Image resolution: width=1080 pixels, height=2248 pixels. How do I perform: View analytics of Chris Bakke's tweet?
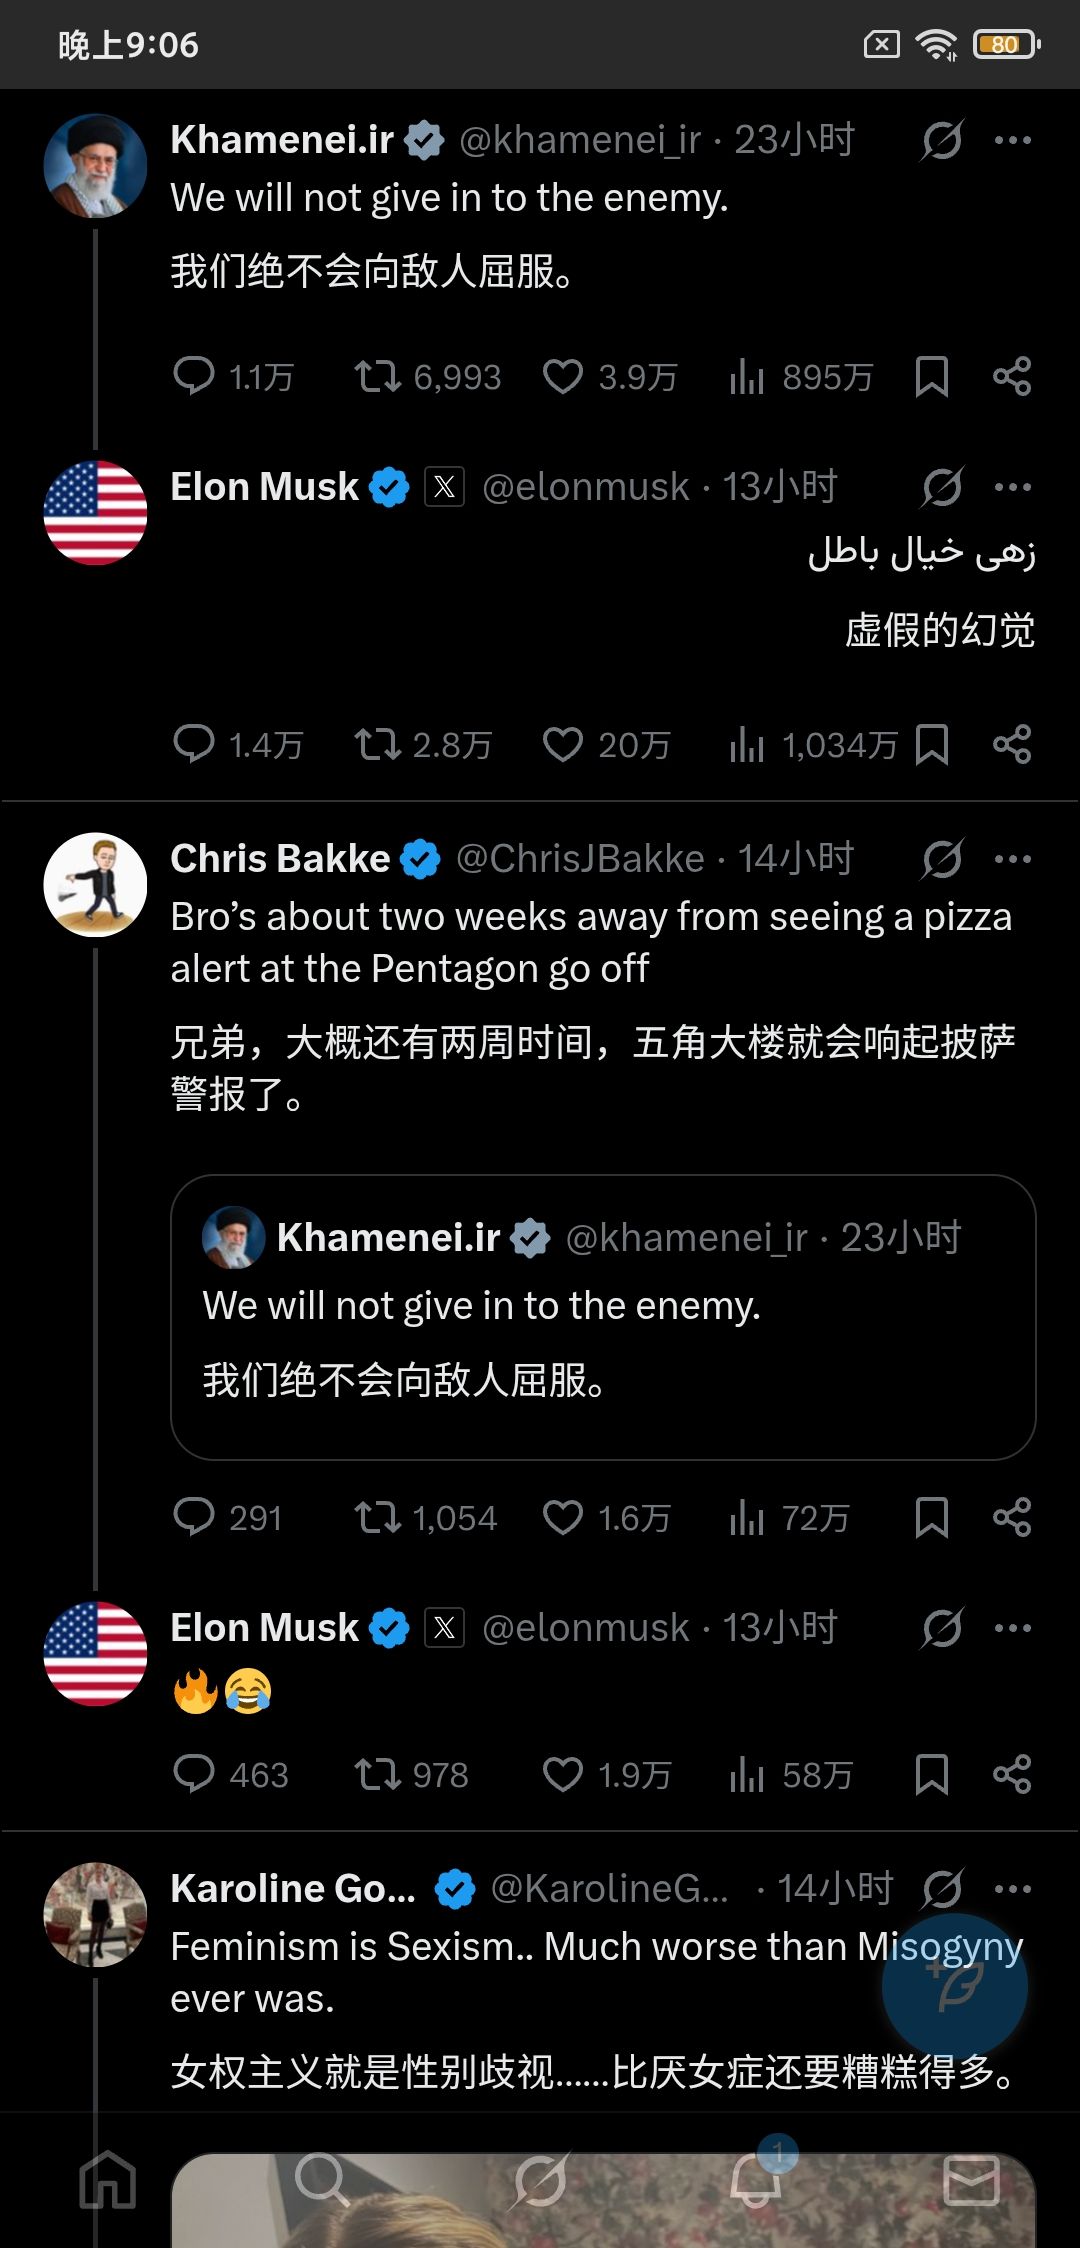(x=747, y=1518)
